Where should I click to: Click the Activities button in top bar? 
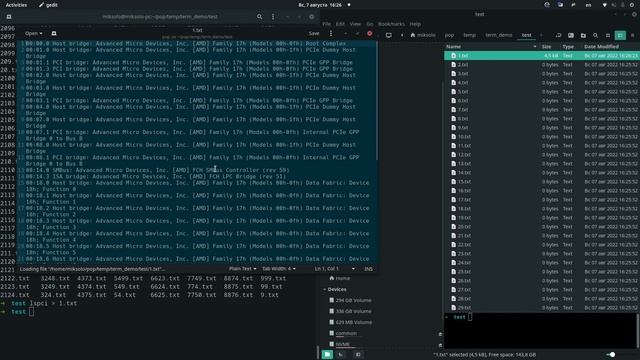tap(16, 5)
